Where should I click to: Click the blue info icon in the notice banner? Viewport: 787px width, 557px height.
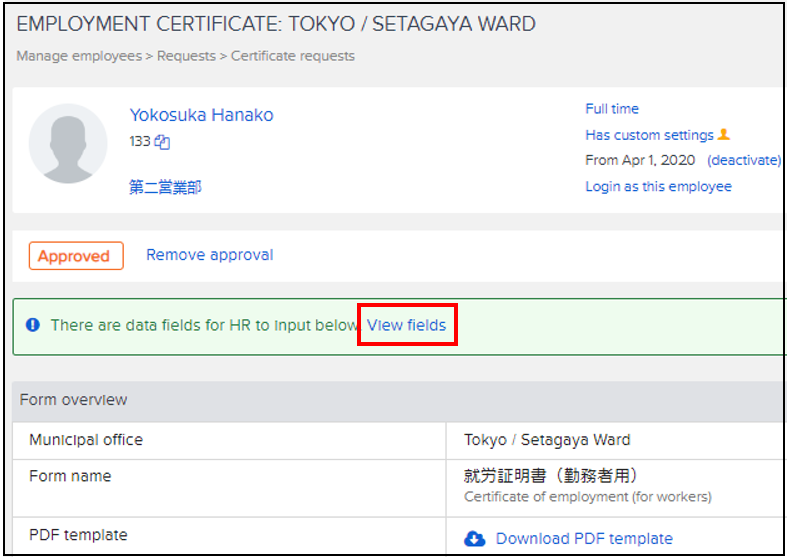[33, 325]
